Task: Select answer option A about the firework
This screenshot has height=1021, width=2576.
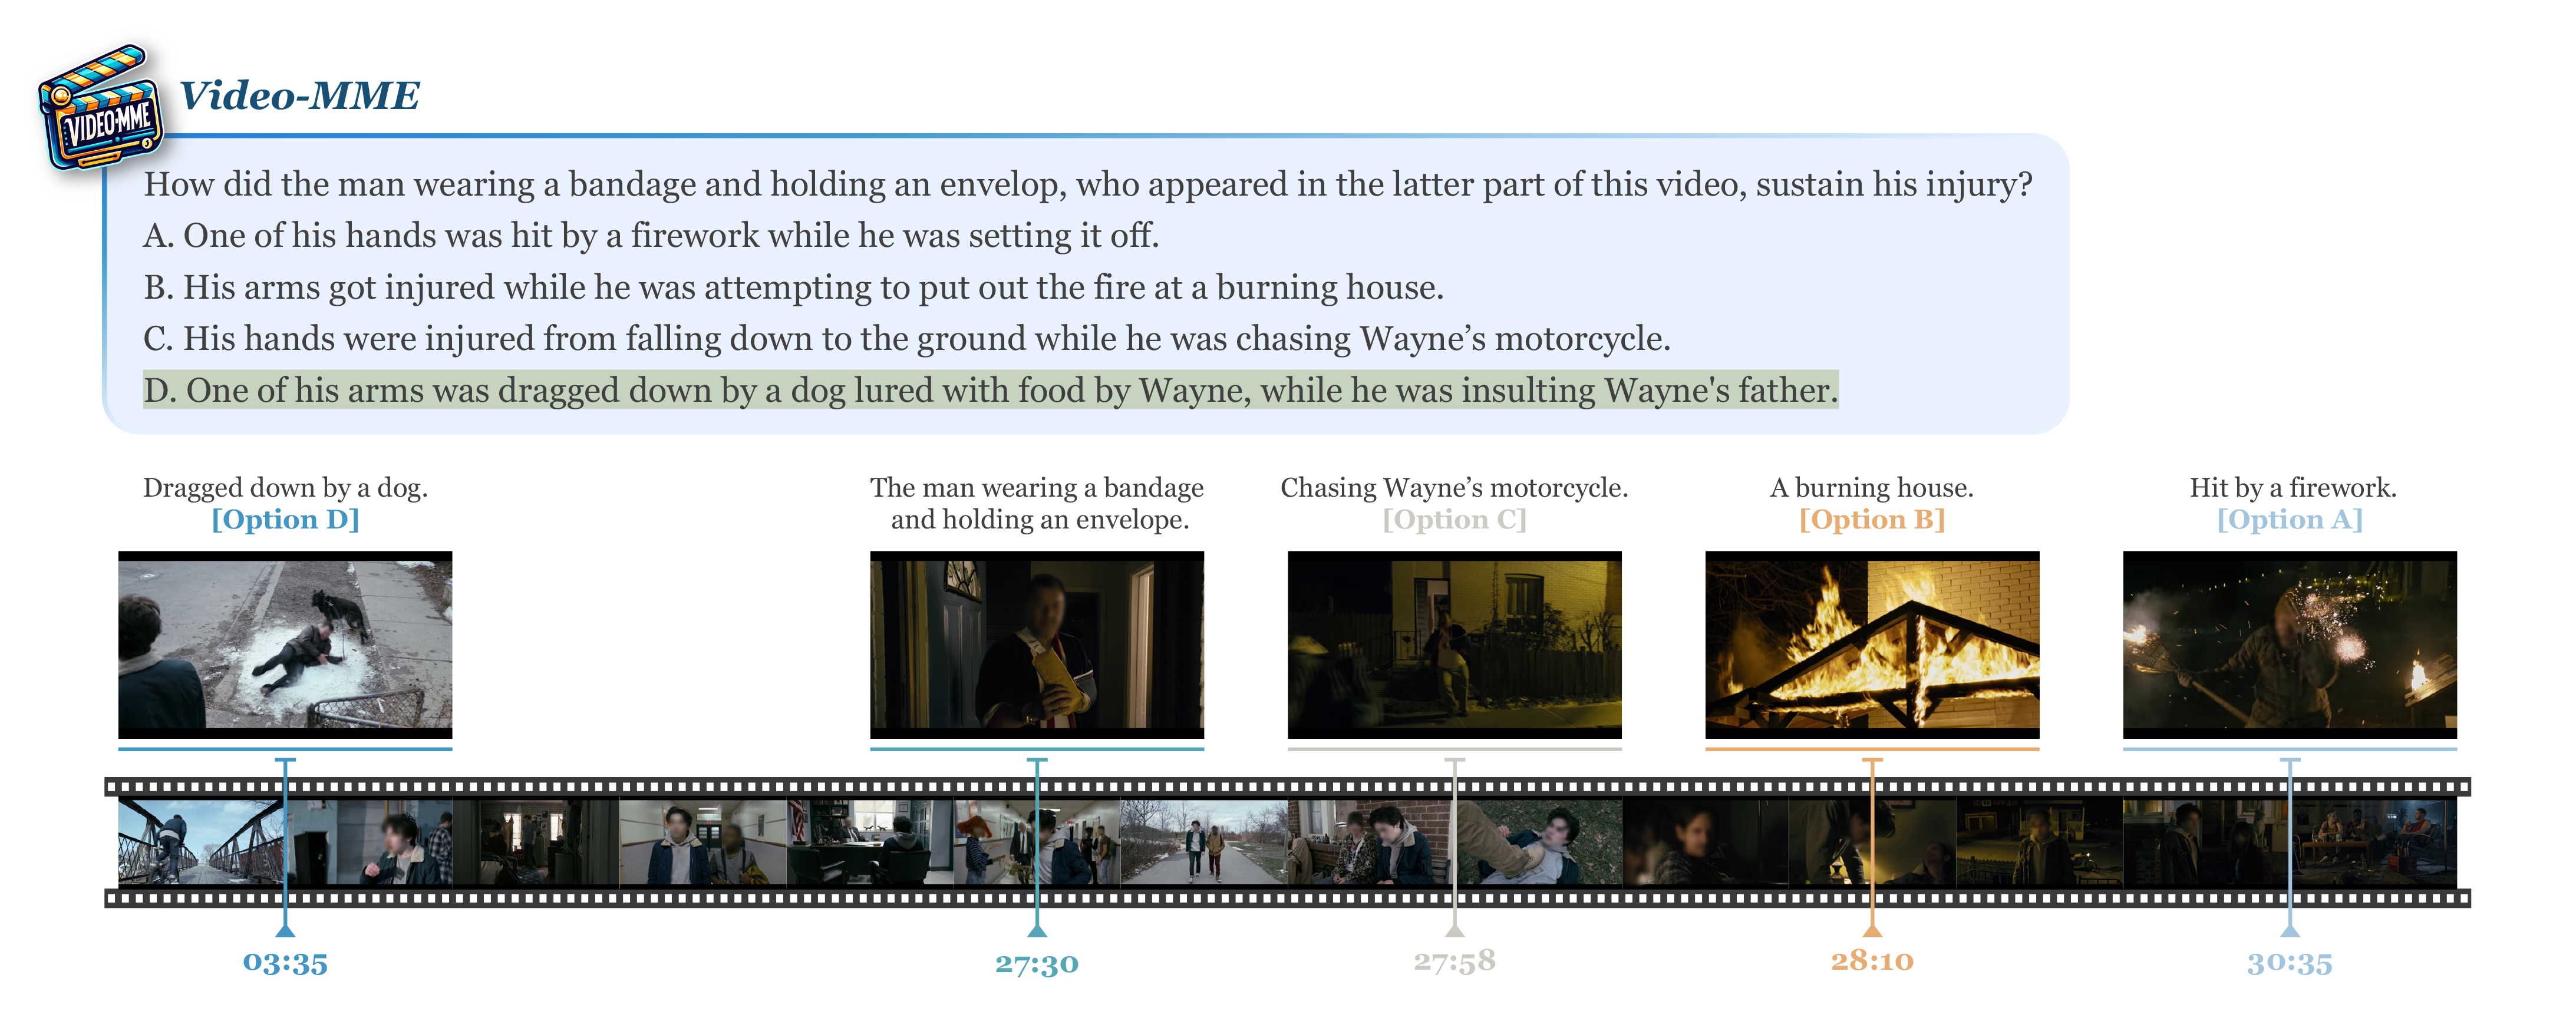Action: pyautogui.click(x=650, y=236)
